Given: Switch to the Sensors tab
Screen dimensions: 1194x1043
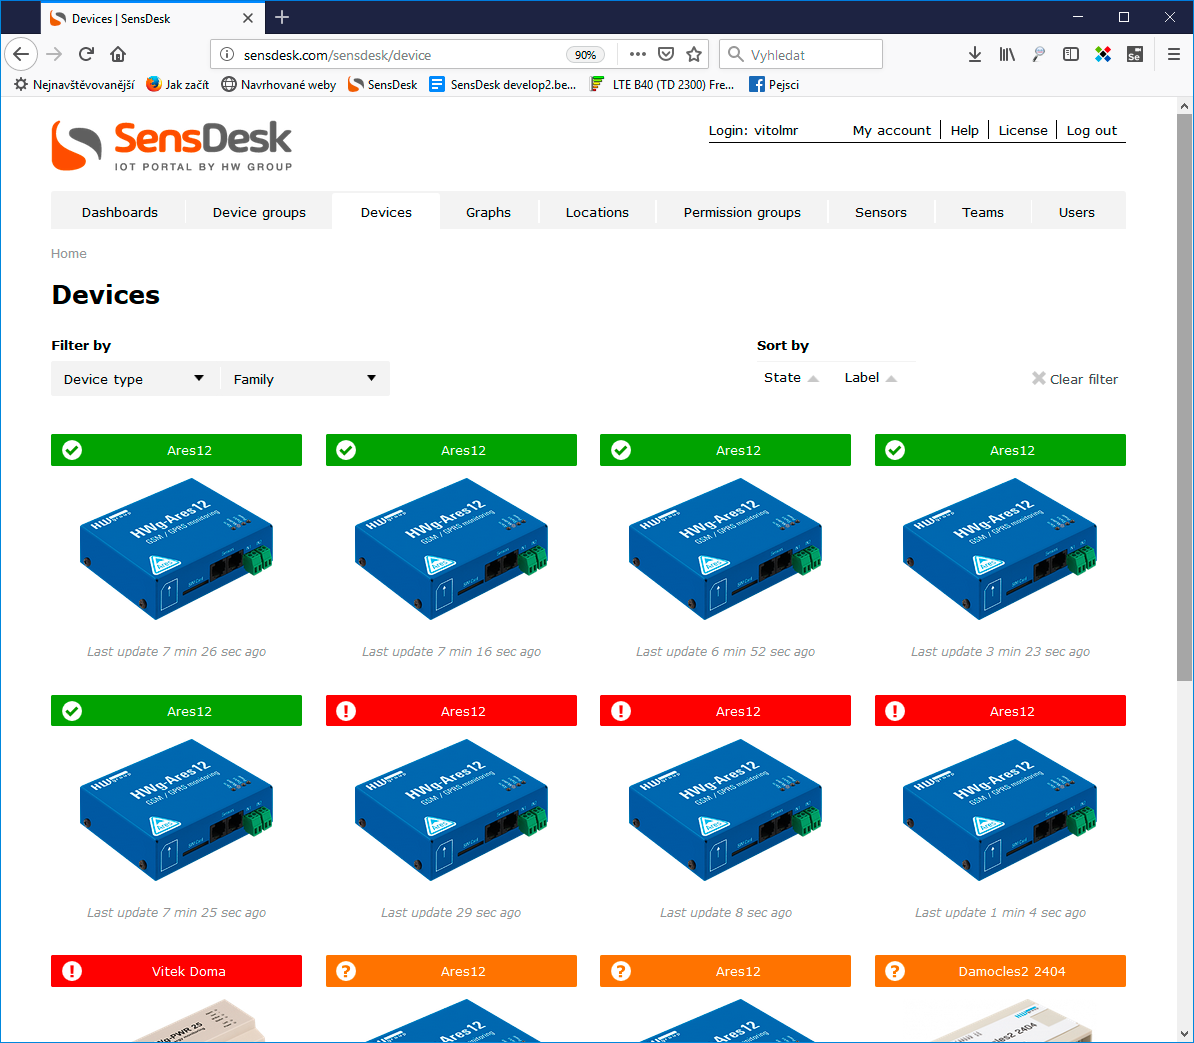Looking at the screenshot, I should click(x=880, y=212).
